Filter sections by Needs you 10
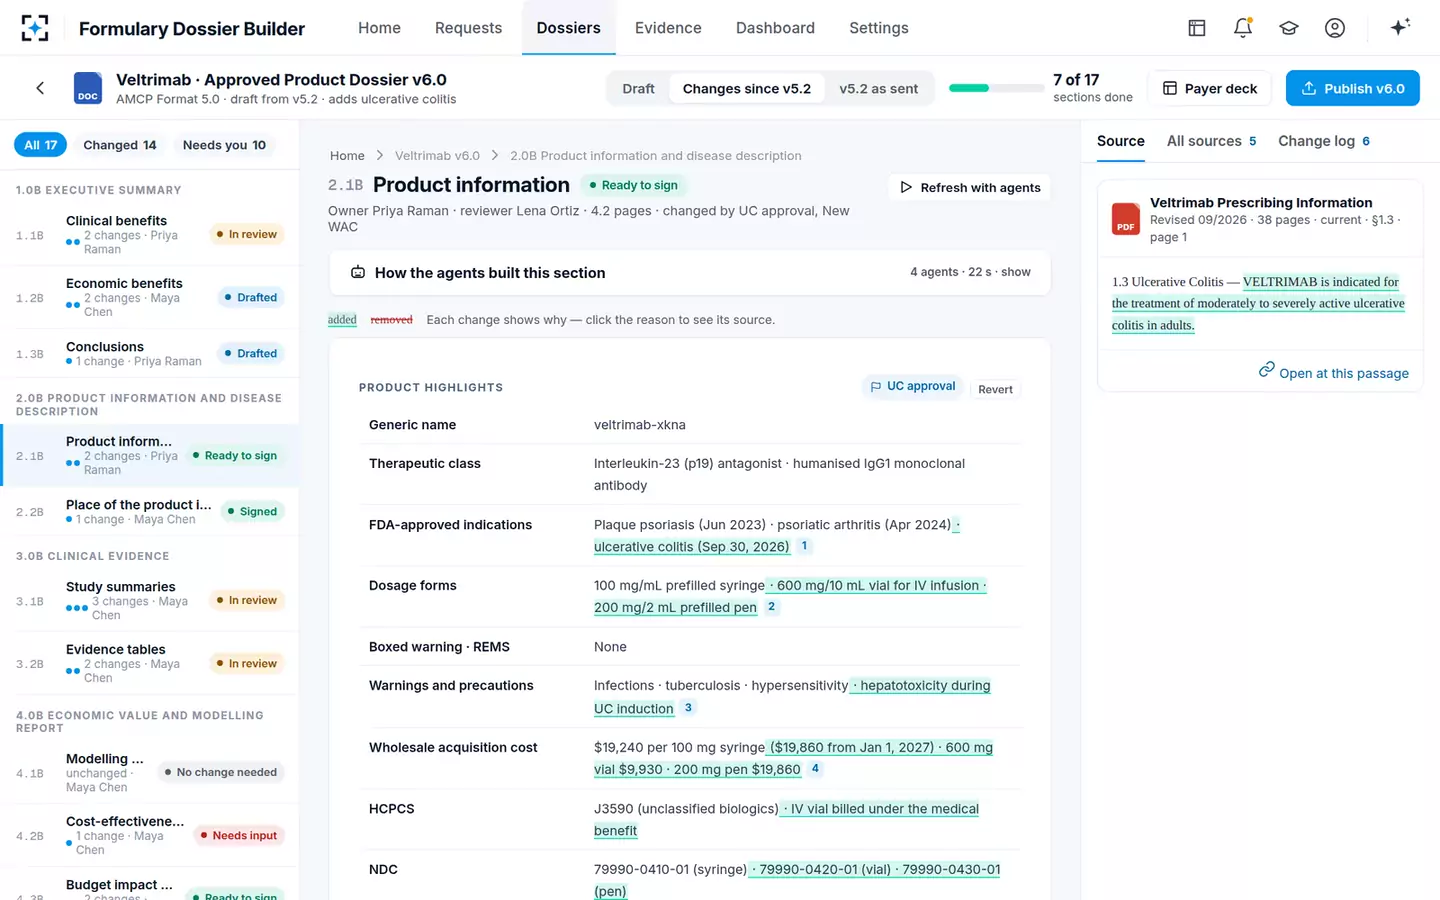The image size is (1440, 900). [224, 145]
